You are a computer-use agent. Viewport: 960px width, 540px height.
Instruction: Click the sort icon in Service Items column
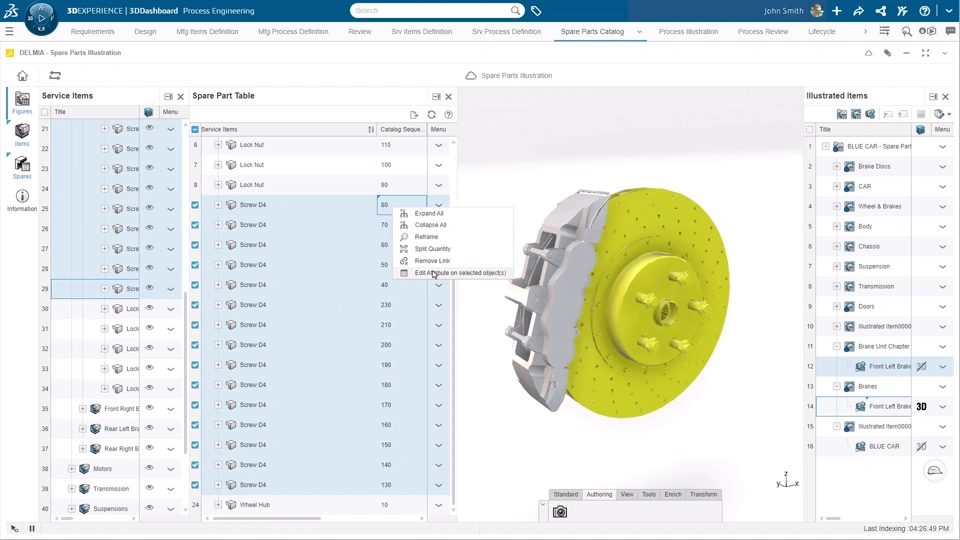(371, 129)
